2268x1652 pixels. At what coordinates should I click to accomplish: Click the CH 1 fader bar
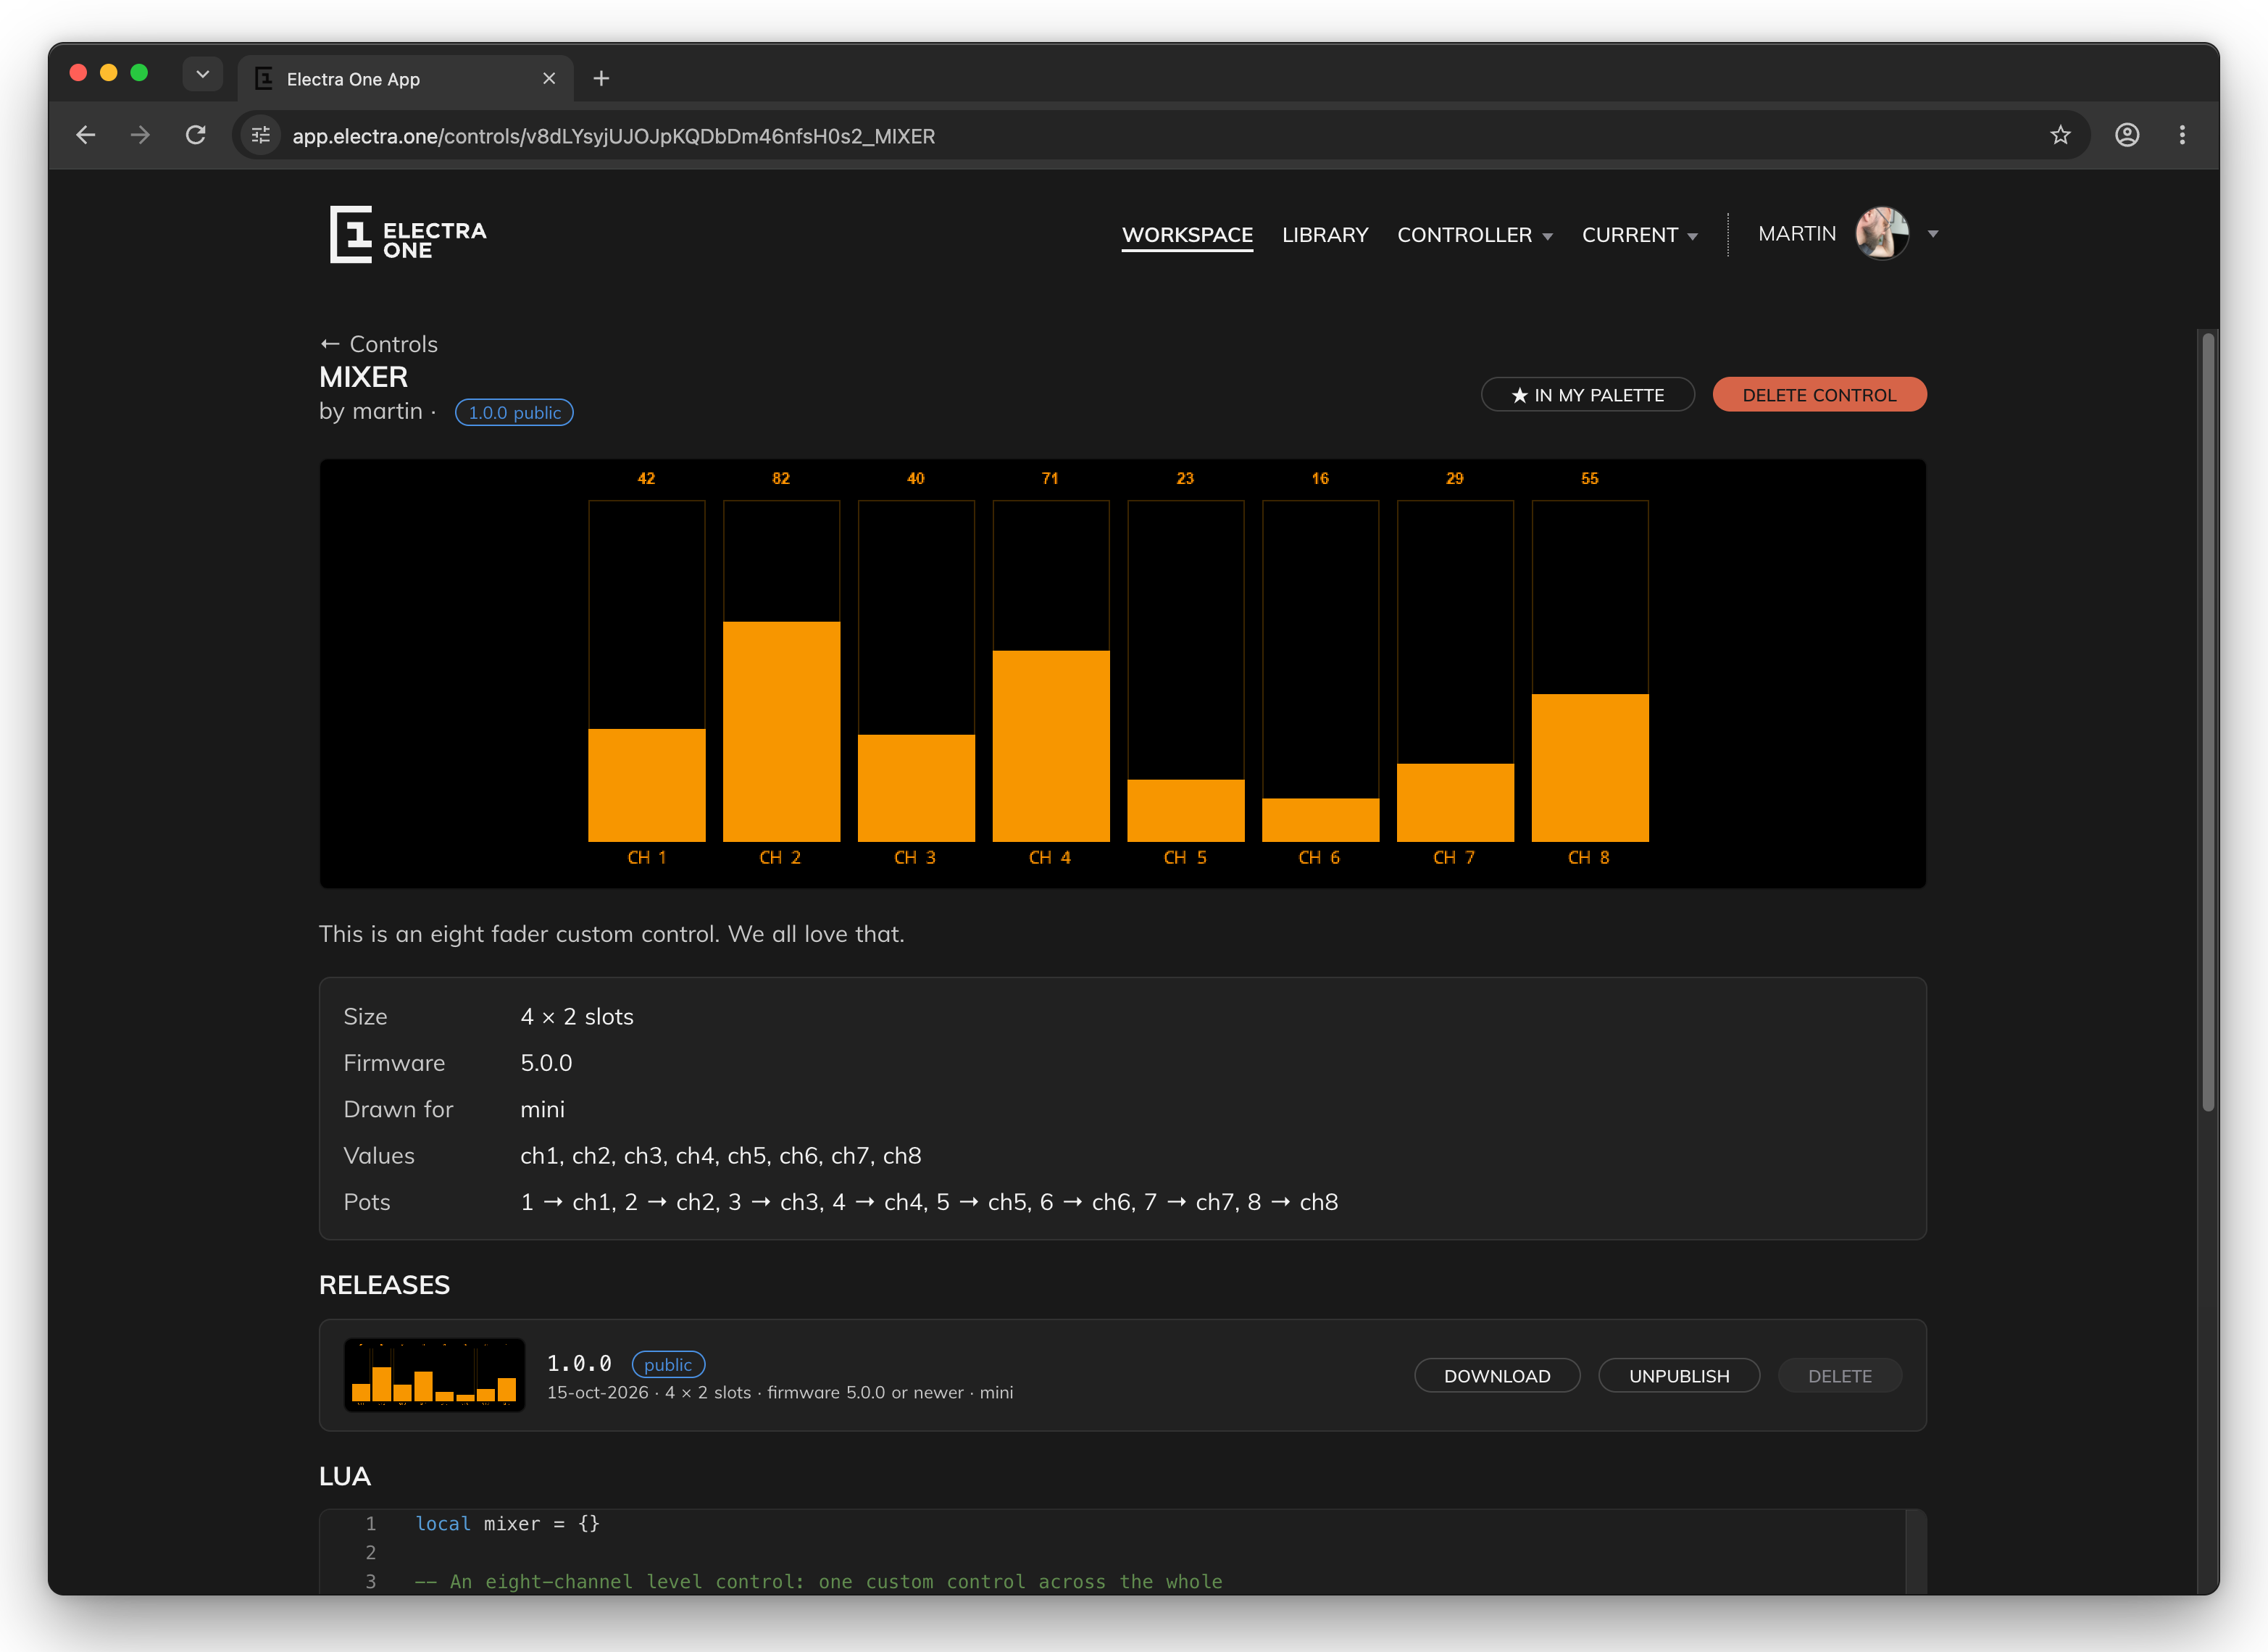(647, 670)
